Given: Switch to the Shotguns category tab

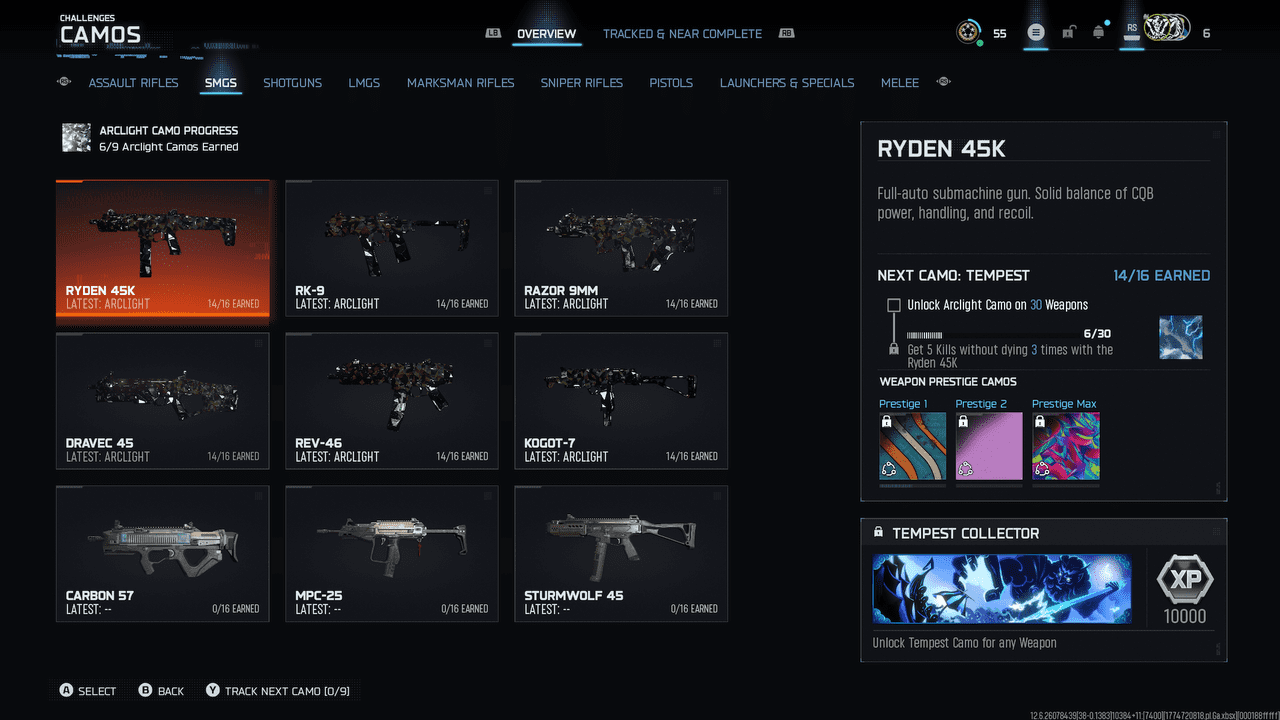Looking at the screenshot, I should click(x=292, y=83).
